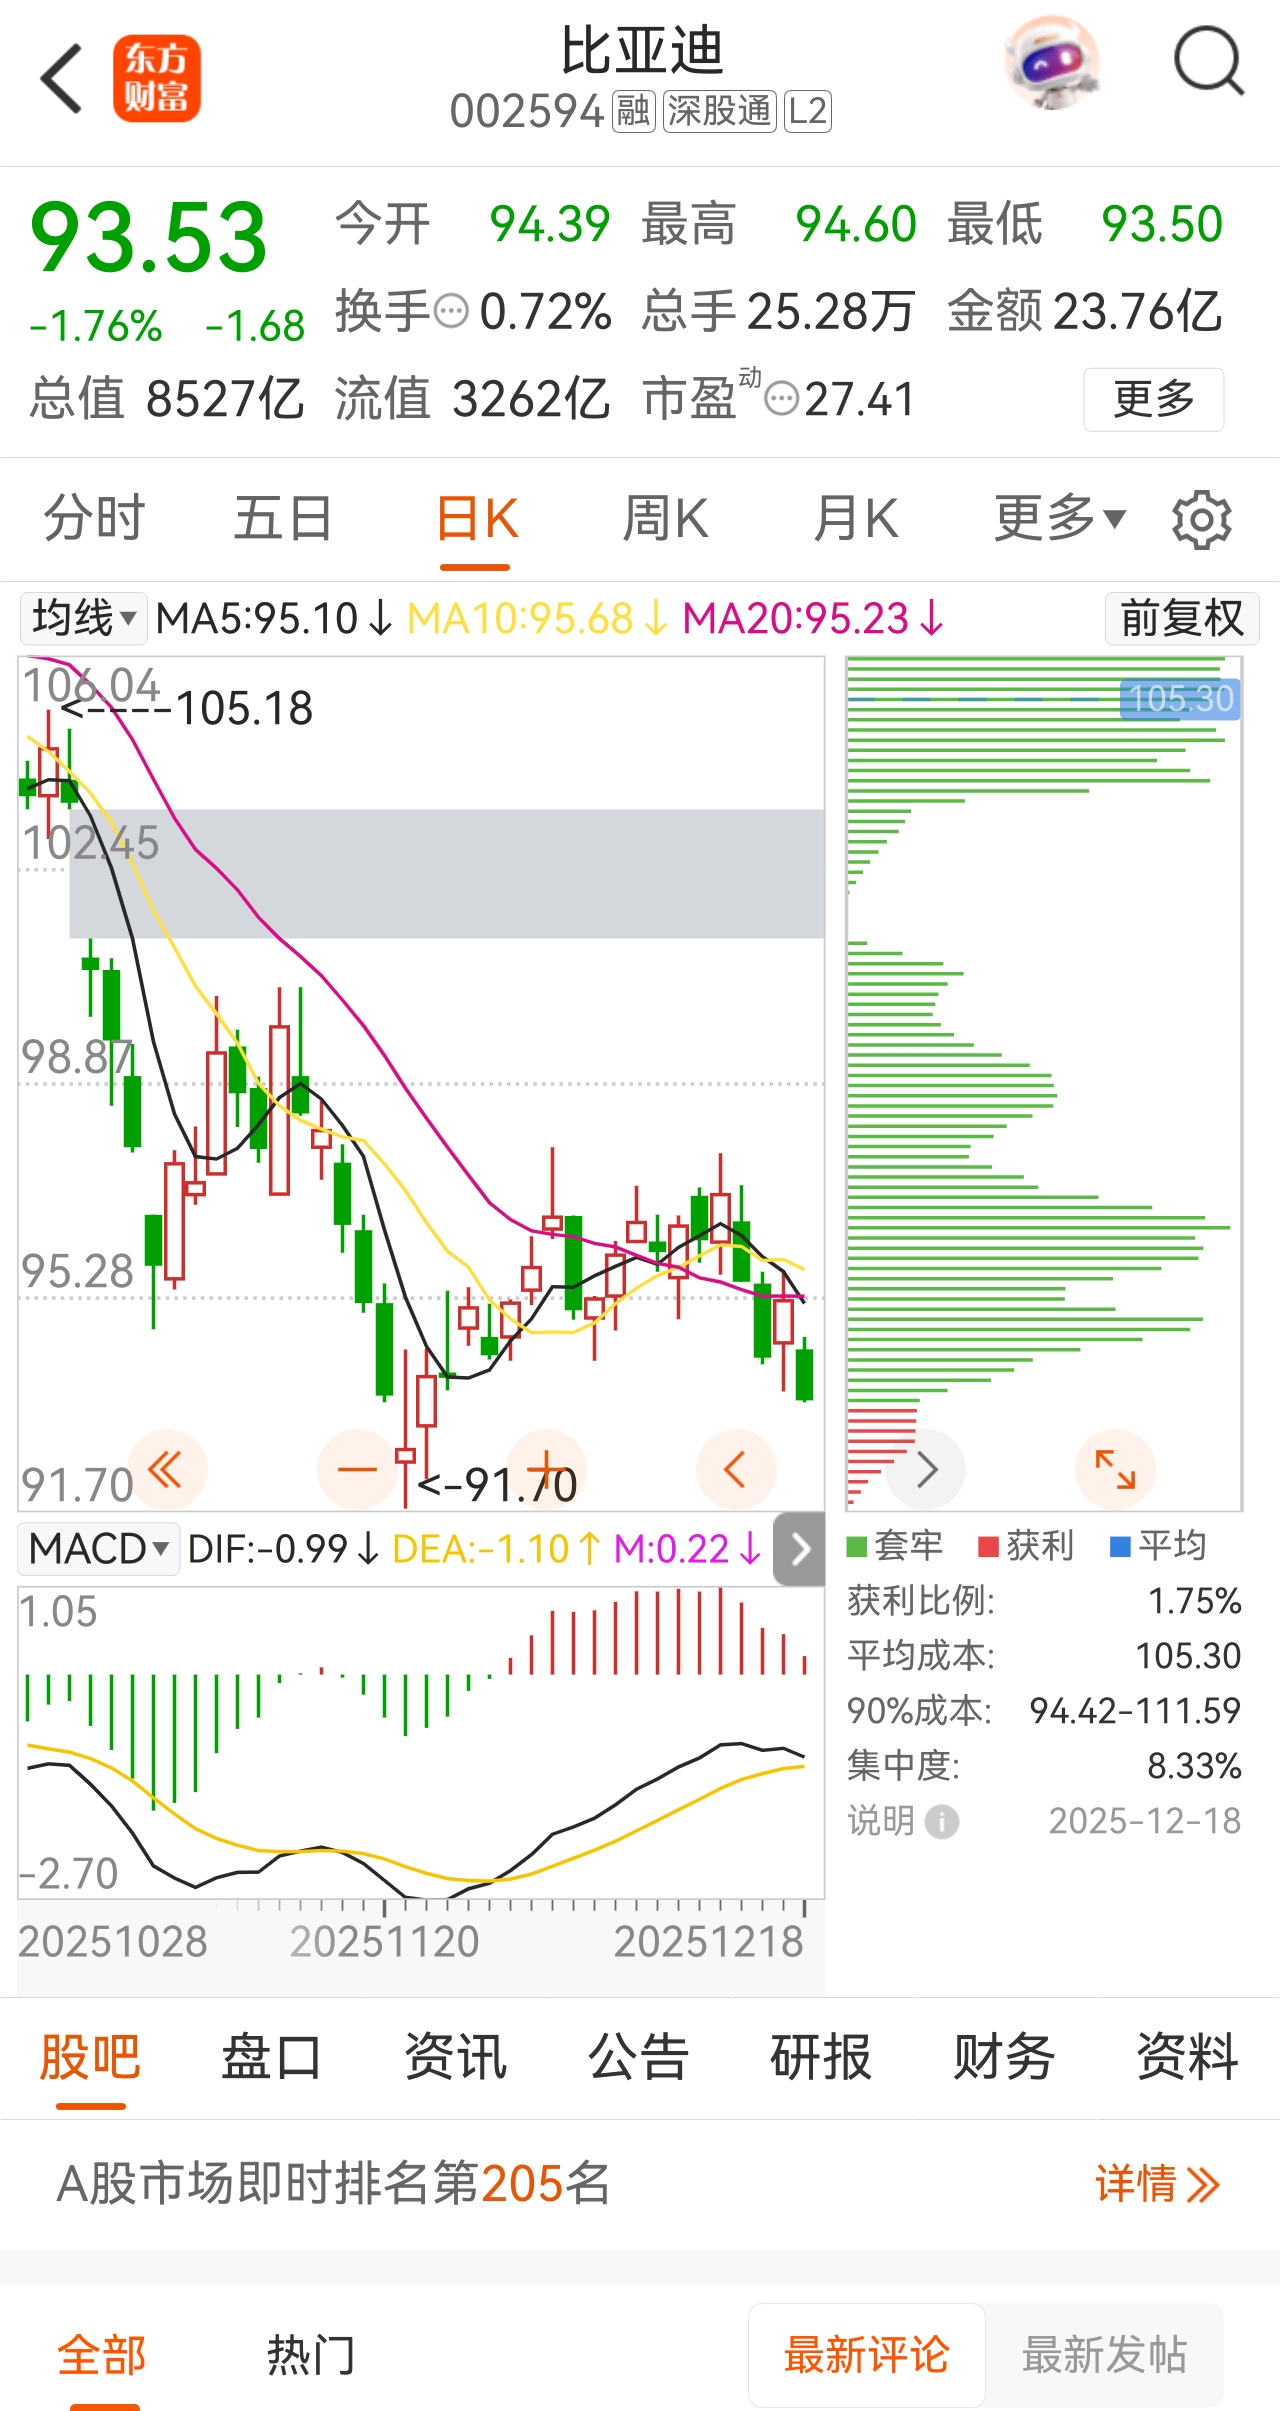Tap the 说明 info icon
The height and width of the screenshot is (2411, 1280).
[x=941, y=1822]
